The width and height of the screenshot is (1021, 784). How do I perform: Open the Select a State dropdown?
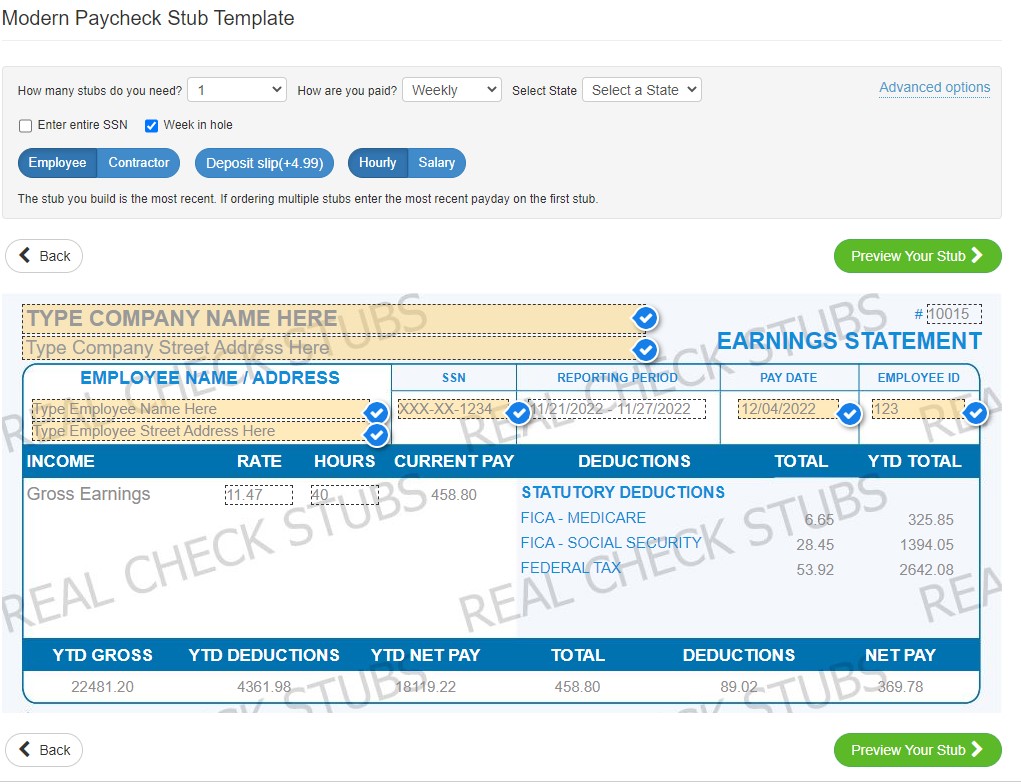point(642,90)
